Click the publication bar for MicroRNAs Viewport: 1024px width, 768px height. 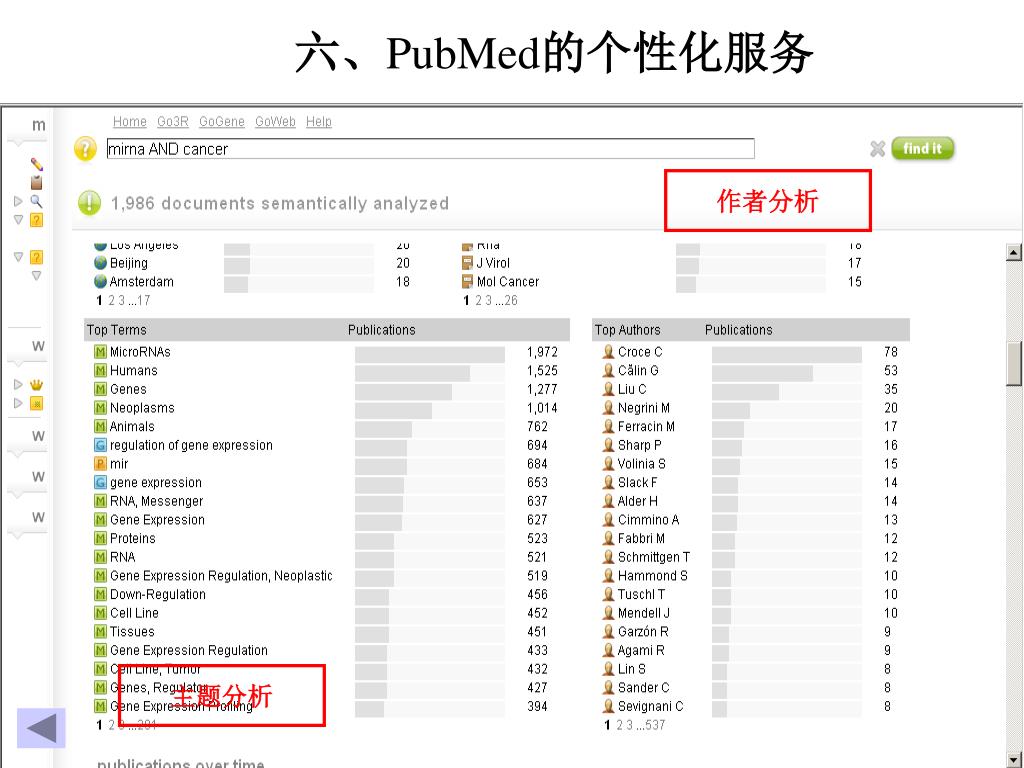tap(430, 355)
